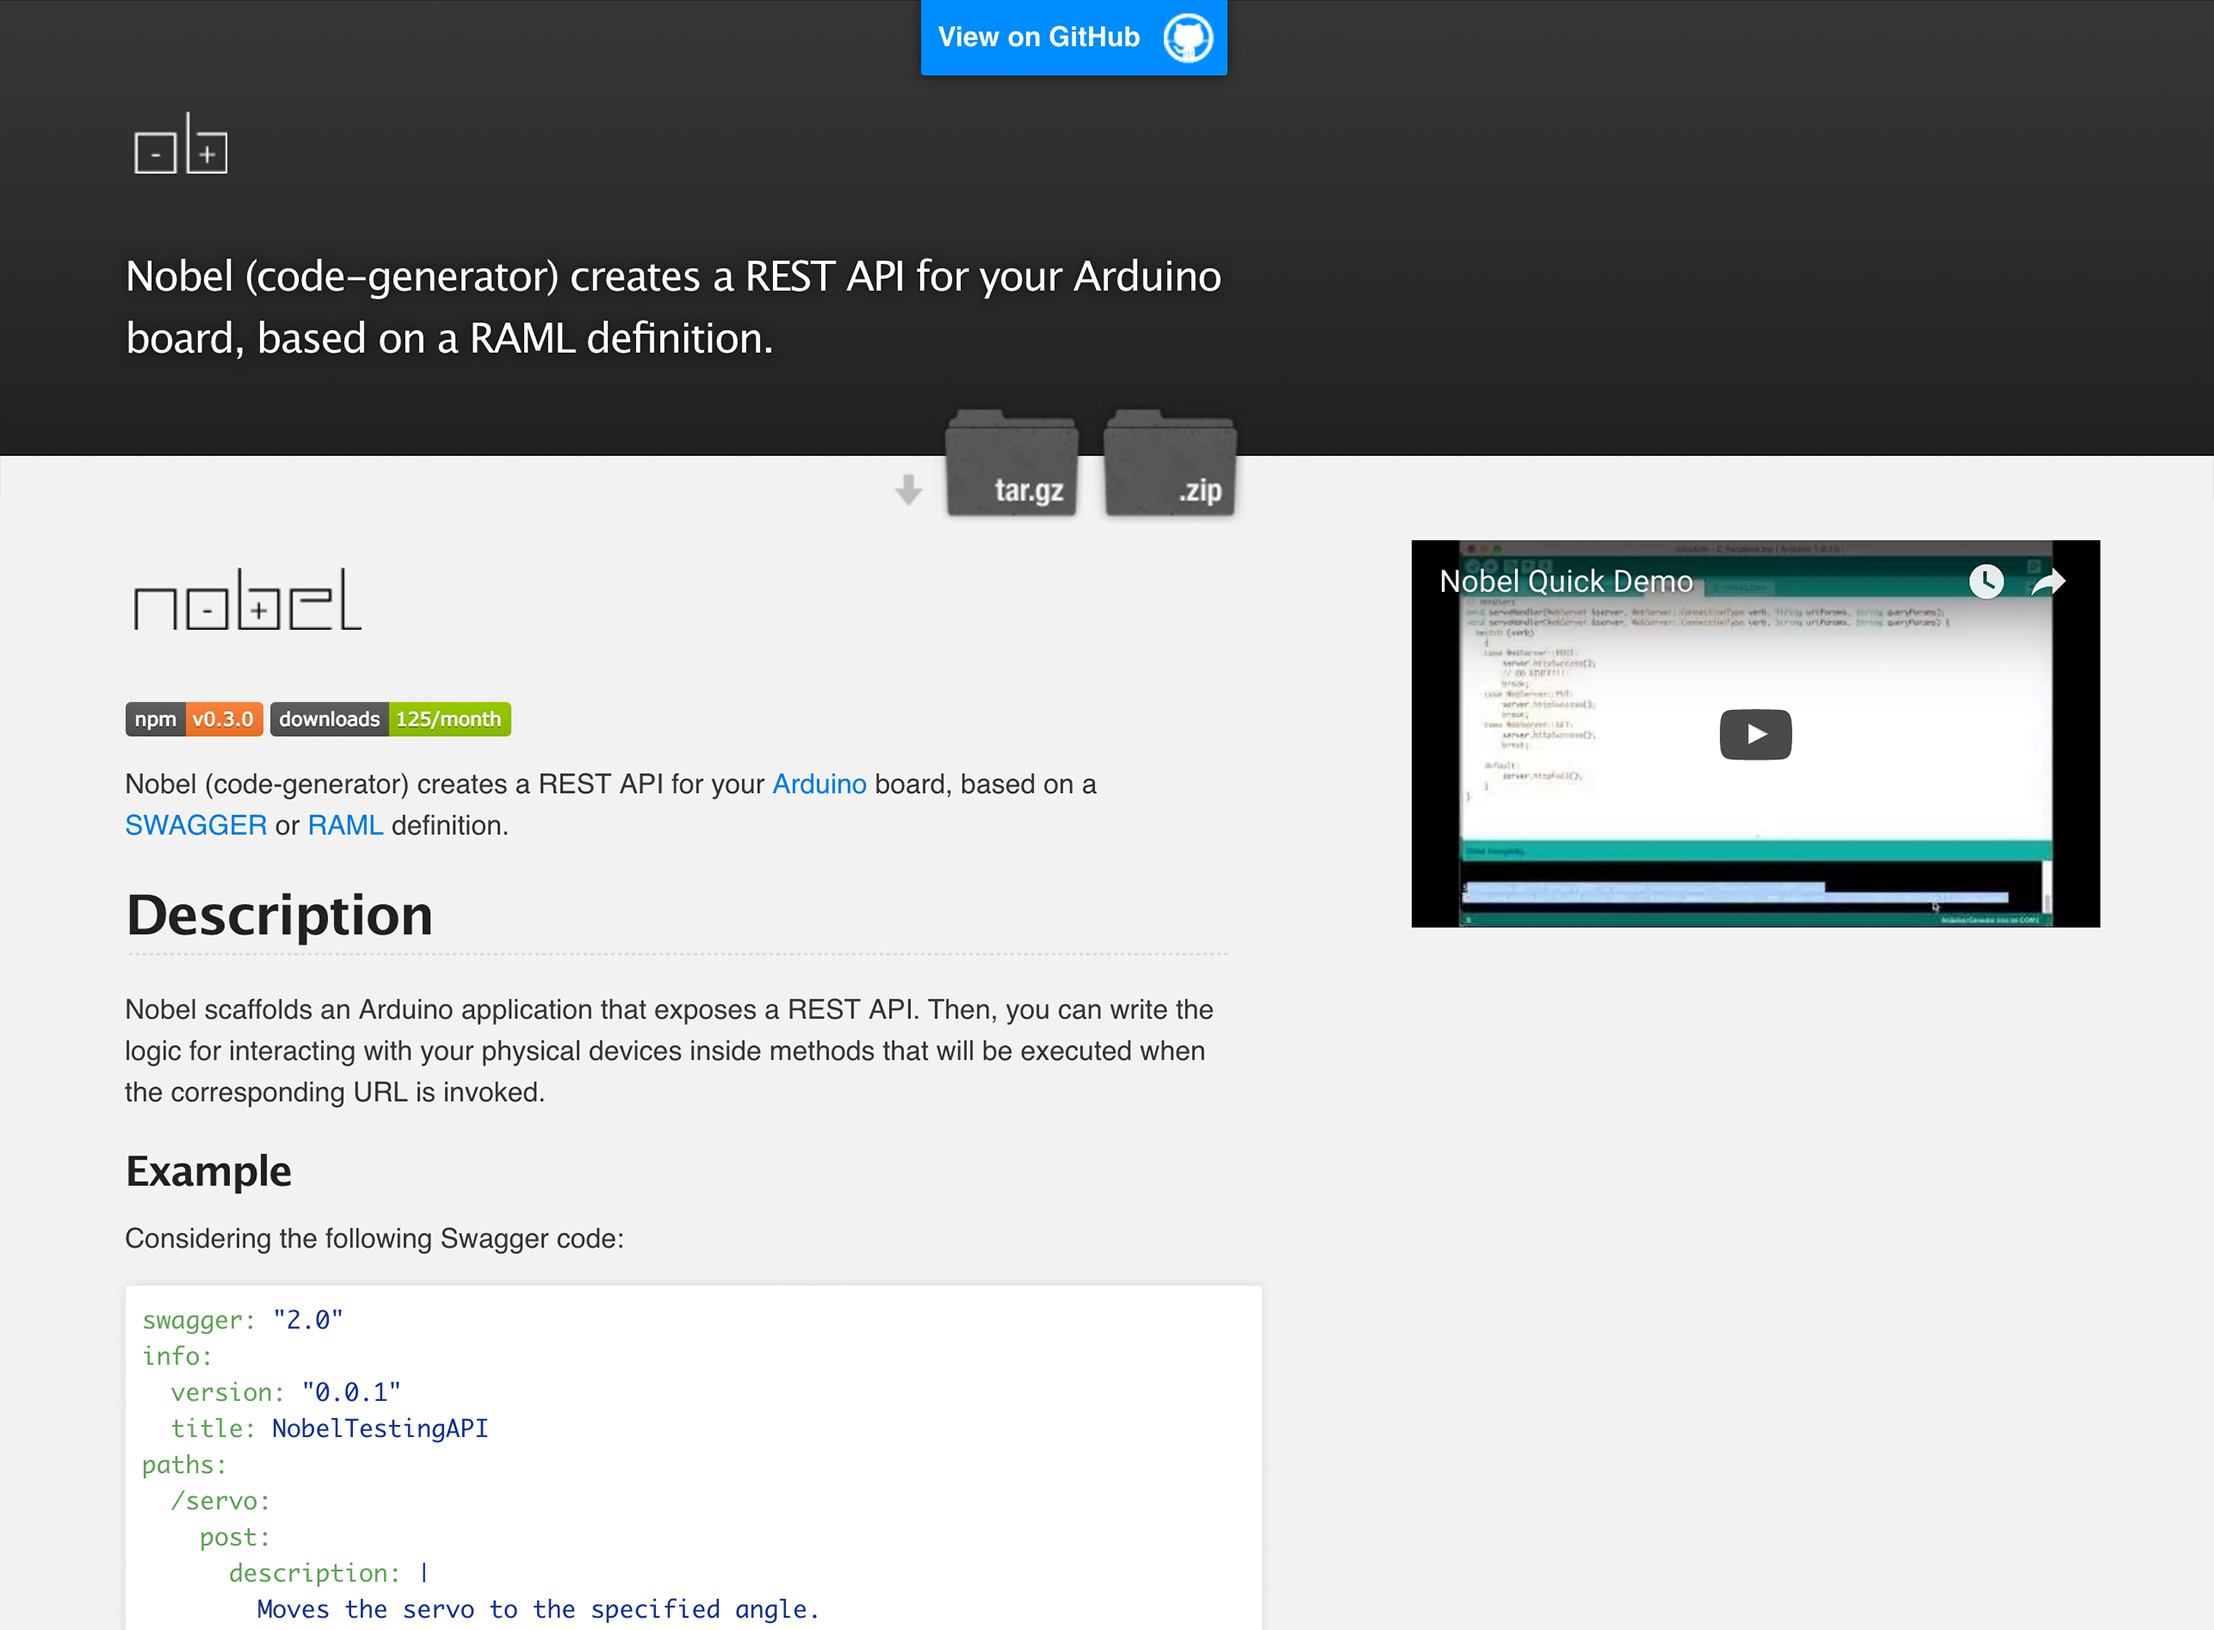Download the .zip folder archive
The height and width of the screenshot is (1630, 2214).
click(1170, 463)
